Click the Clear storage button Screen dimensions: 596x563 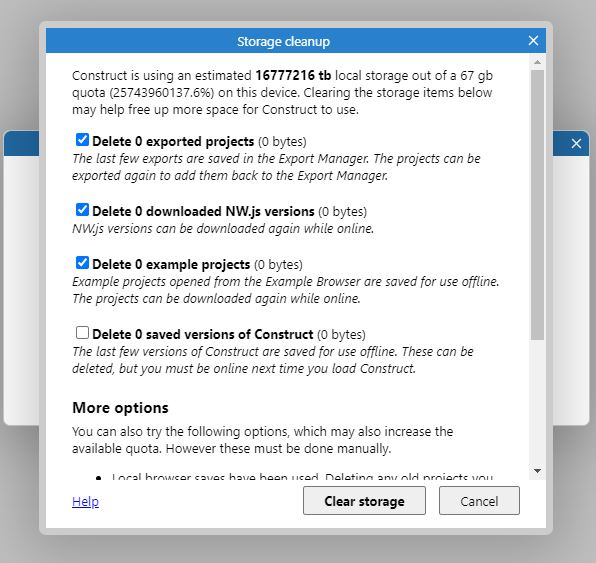[364, 501]
